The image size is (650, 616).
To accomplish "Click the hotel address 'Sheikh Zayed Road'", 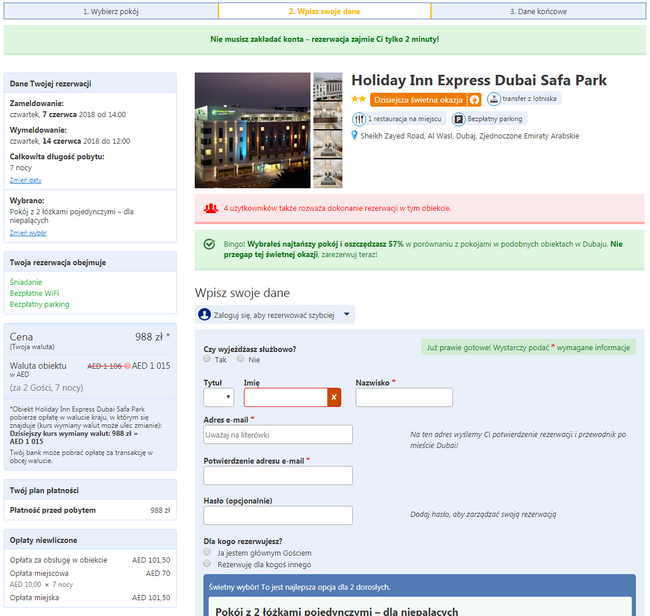I will (x=470, y=136).
